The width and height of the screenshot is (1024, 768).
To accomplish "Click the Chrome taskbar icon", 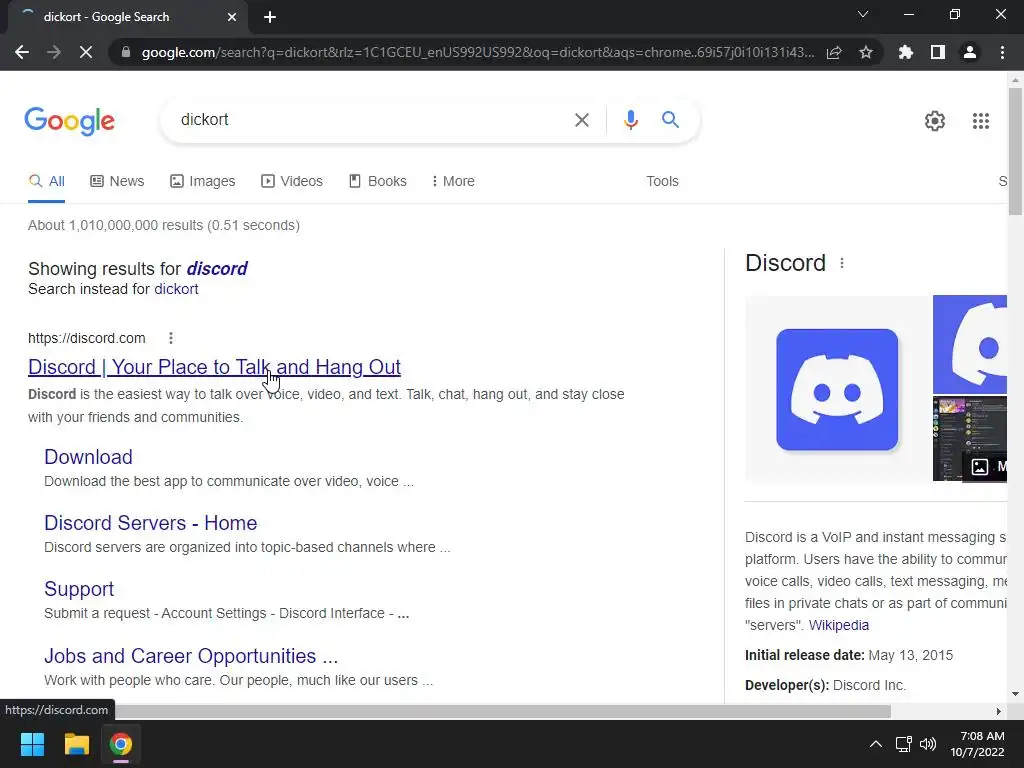I will pyautogui.click(x=120, y=744).
